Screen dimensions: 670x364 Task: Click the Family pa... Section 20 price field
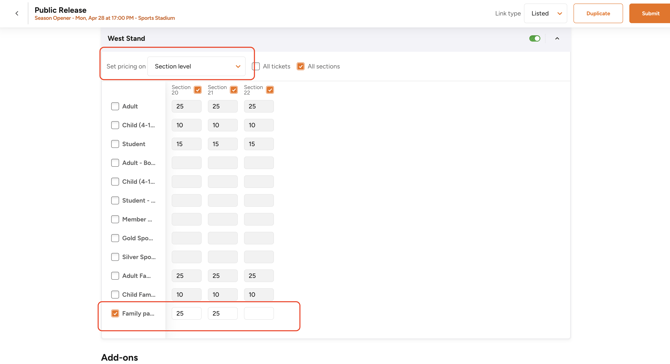point(187,313)
